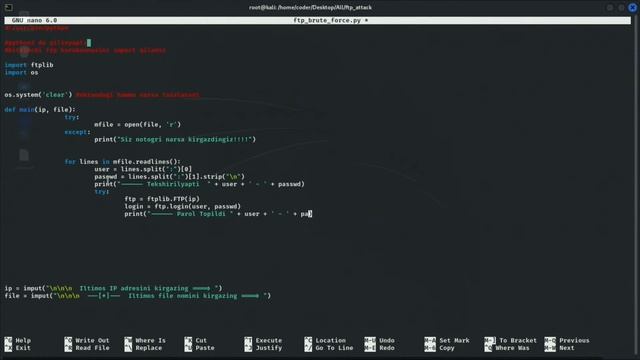Click the Siz notogri narsa kirgazdingiz print line
Image resolution: width=640 pixels, height=360 pixels.
[x=175, y=139]
